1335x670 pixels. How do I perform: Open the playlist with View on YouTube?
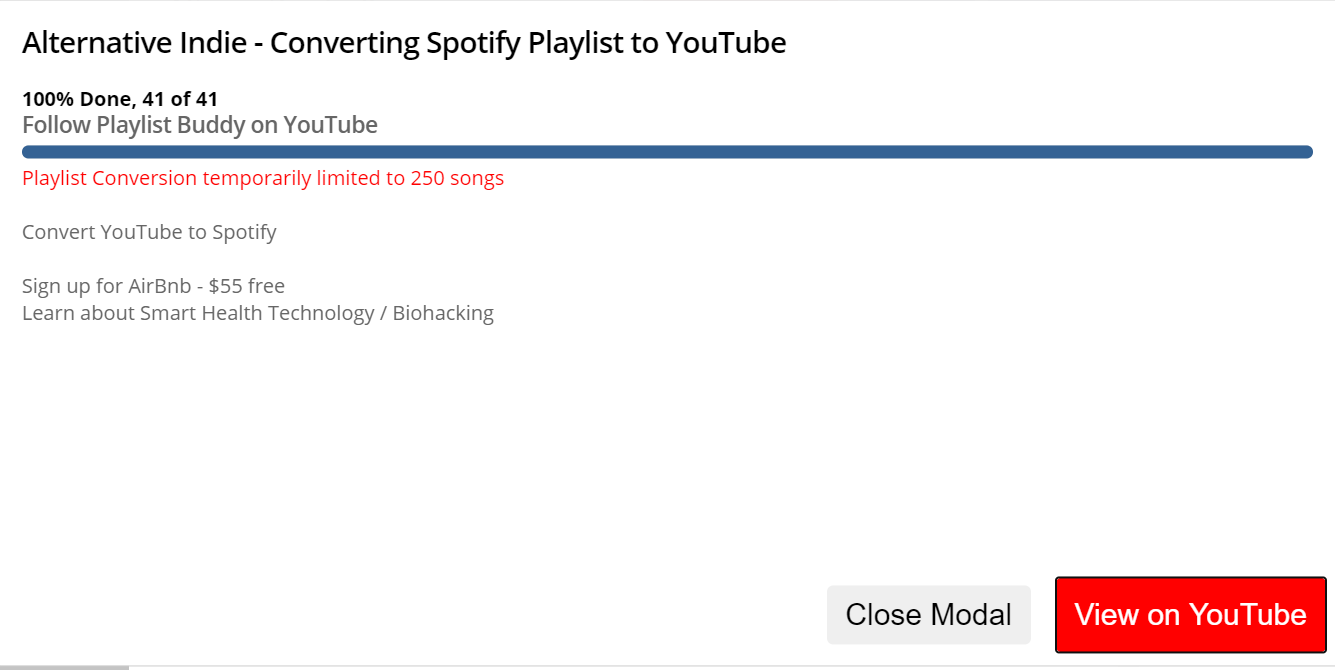[1190, 614]
